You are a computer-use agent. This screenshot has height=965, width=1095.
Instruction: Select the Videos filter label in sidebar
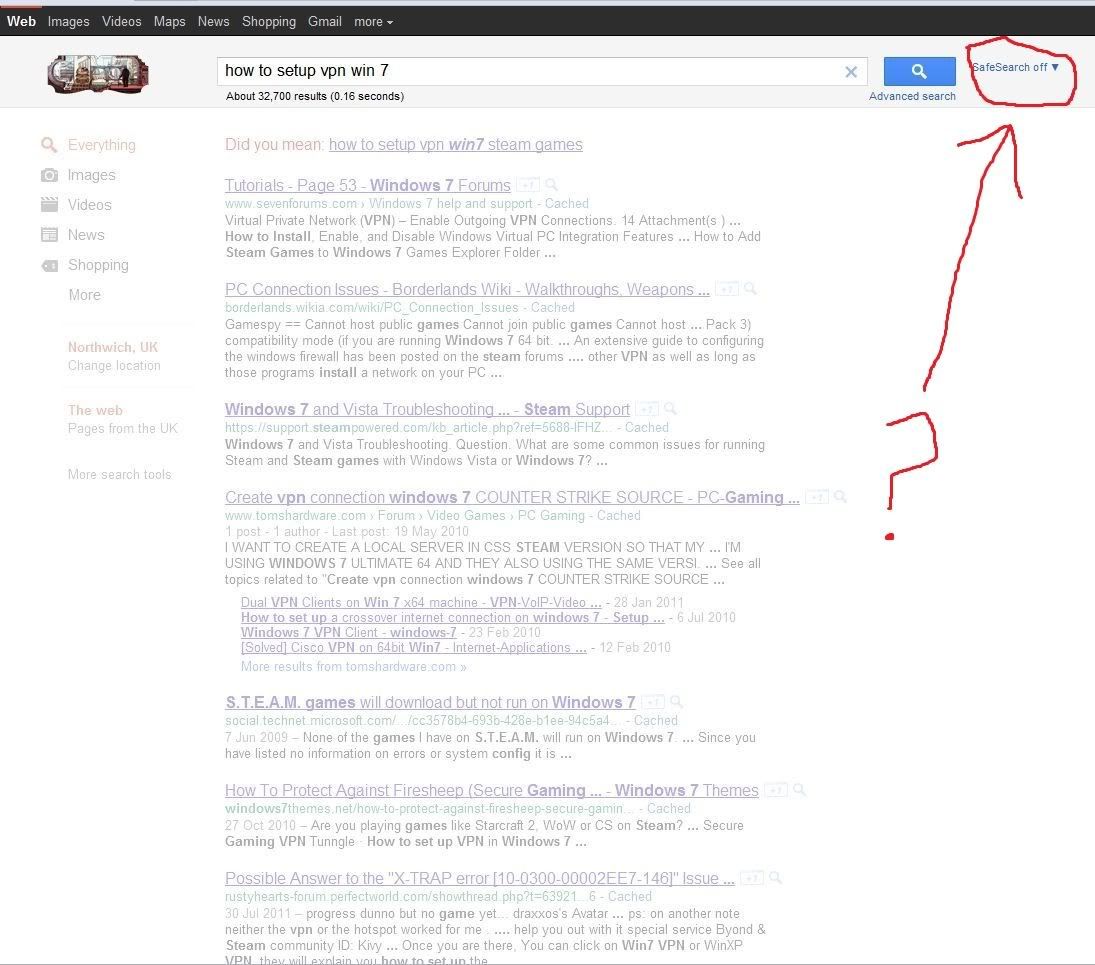[x=89, y=205]
